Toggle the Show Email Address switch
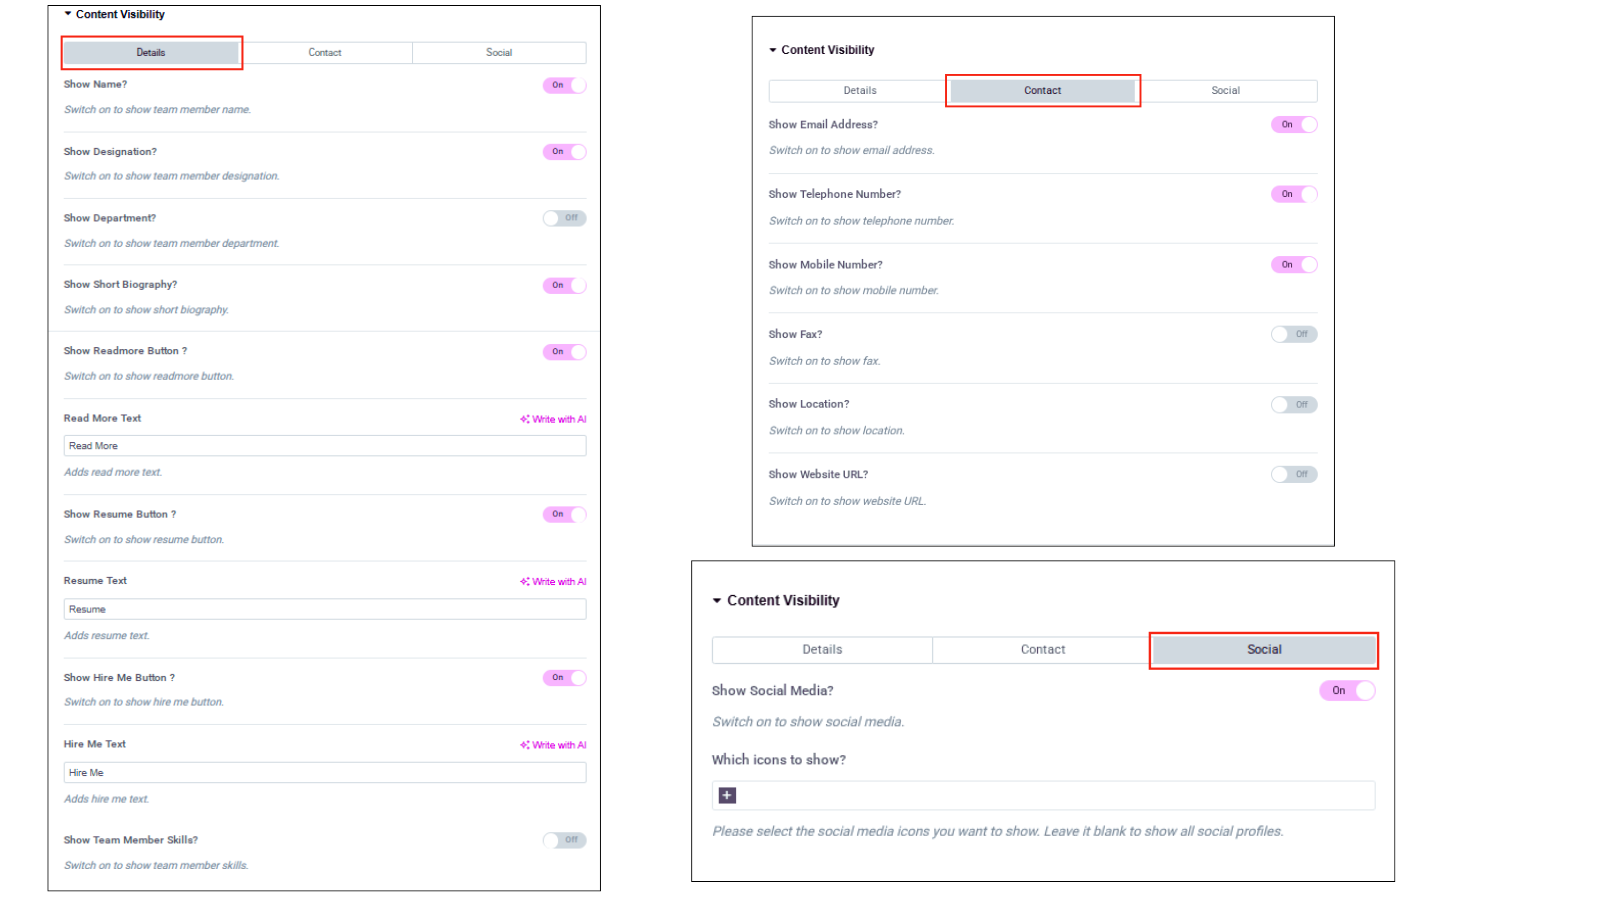 point(1294,125)
